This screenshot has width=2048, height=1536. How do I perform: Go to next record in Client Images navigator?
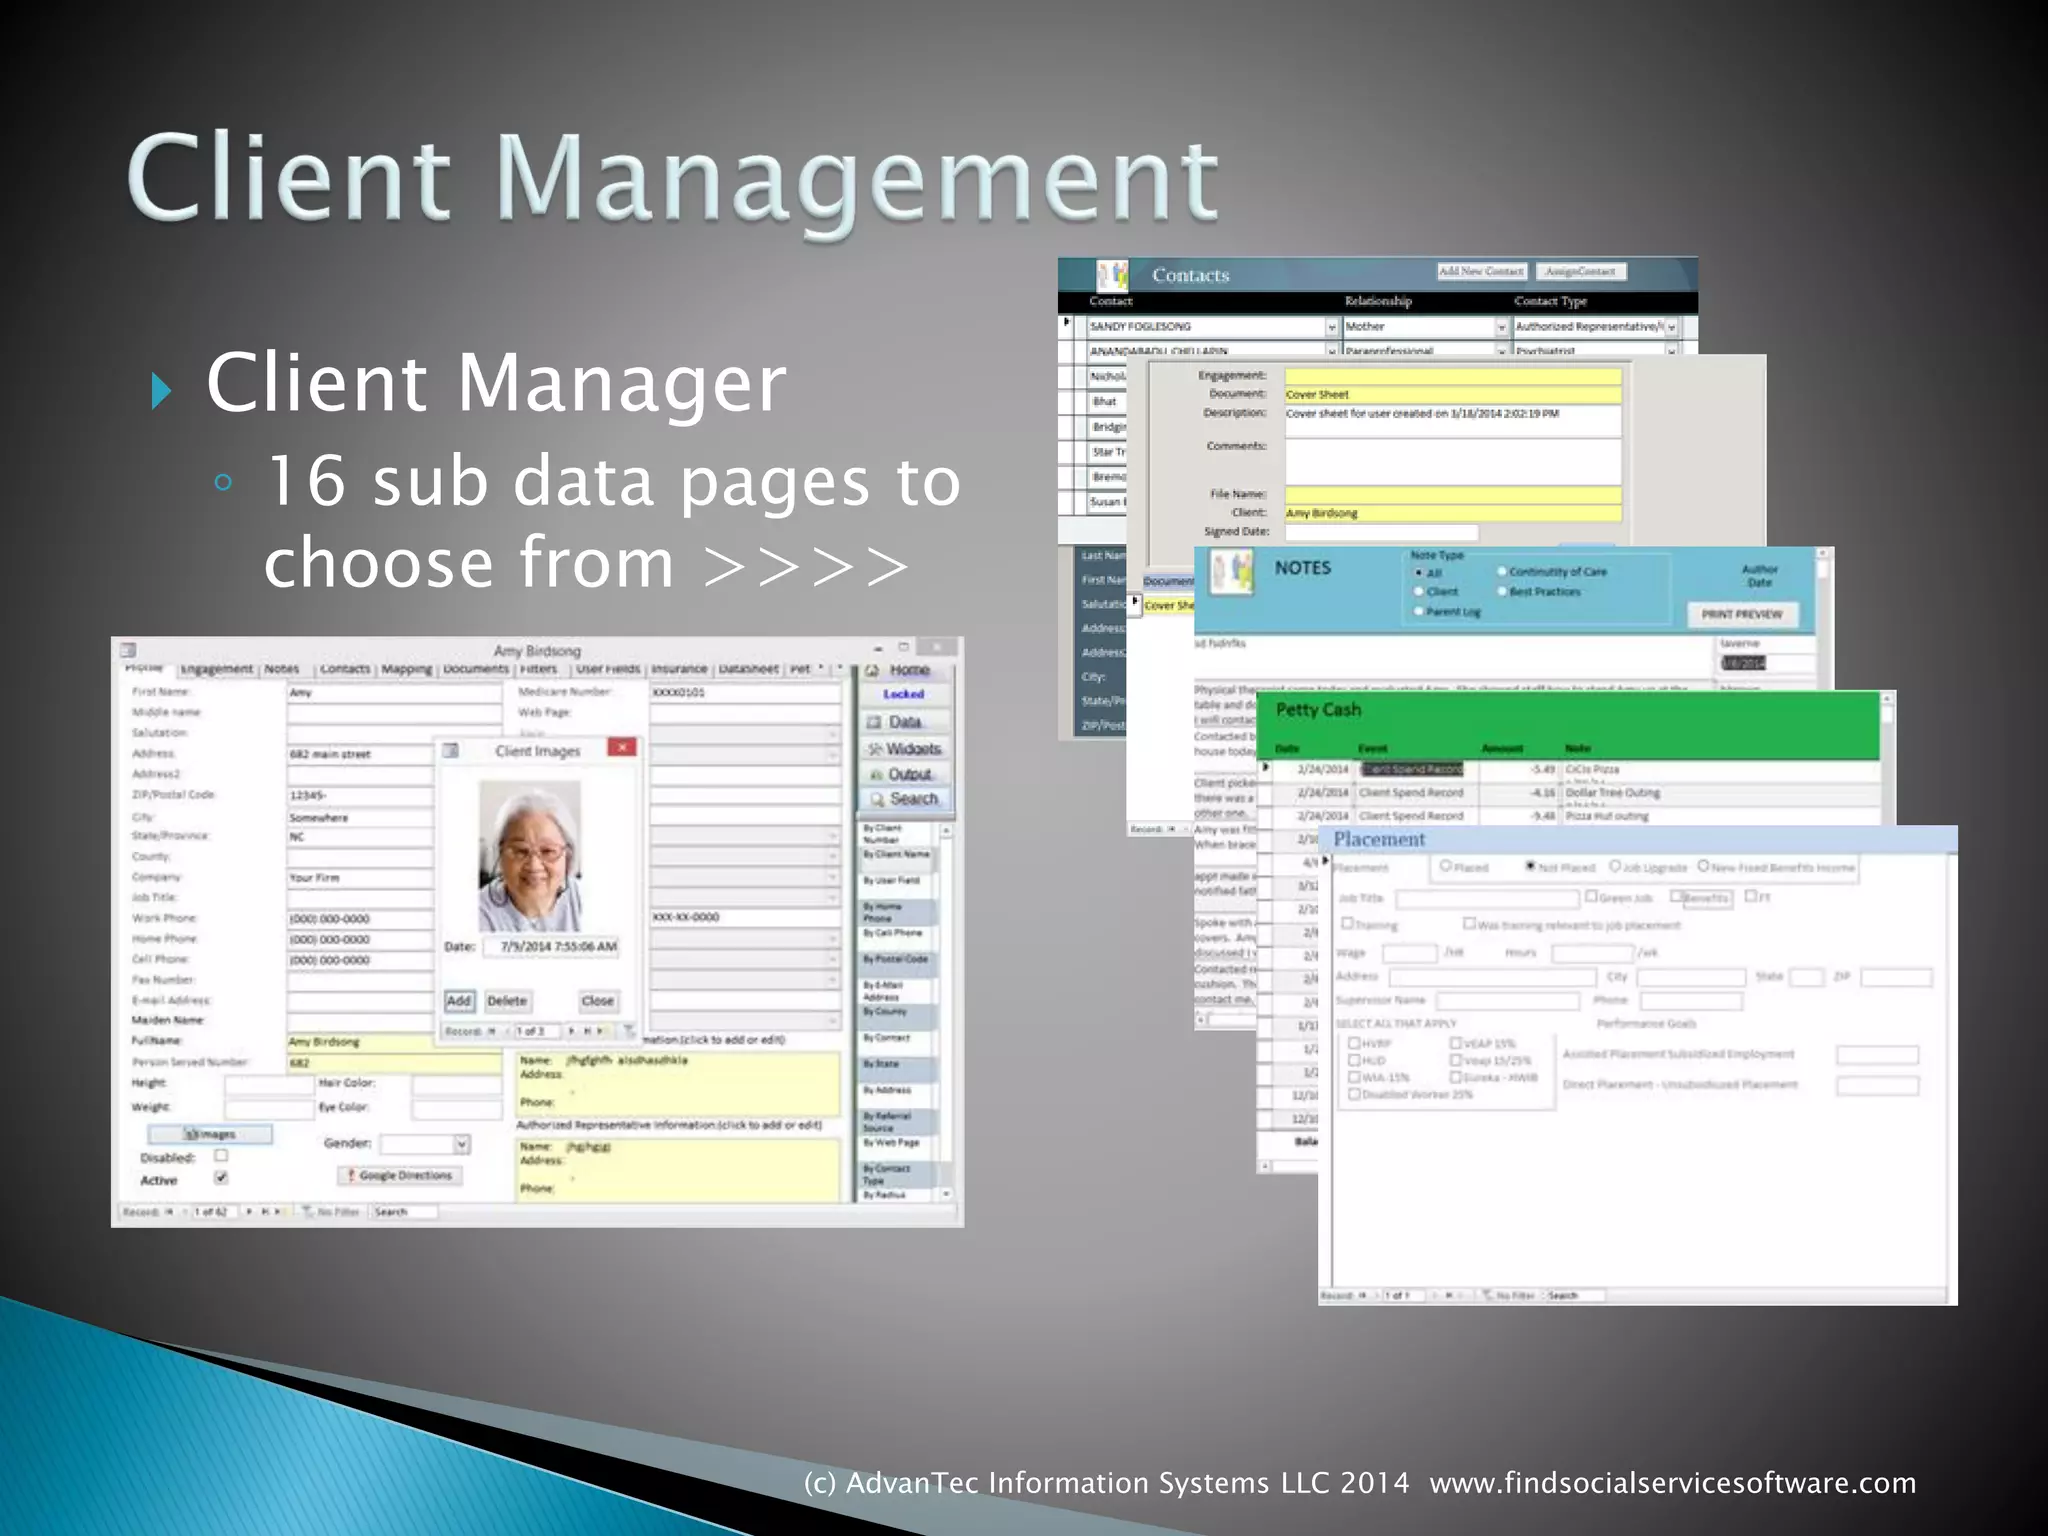[x=572, y=1031]
